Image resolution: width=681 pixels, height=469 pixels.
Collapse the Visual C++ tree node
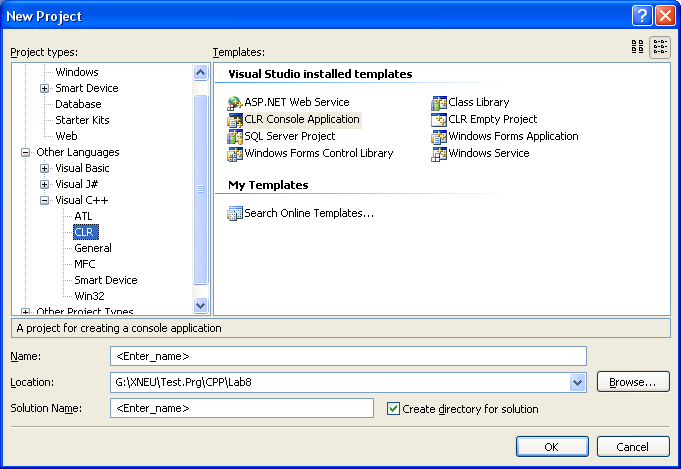point(44,200)
